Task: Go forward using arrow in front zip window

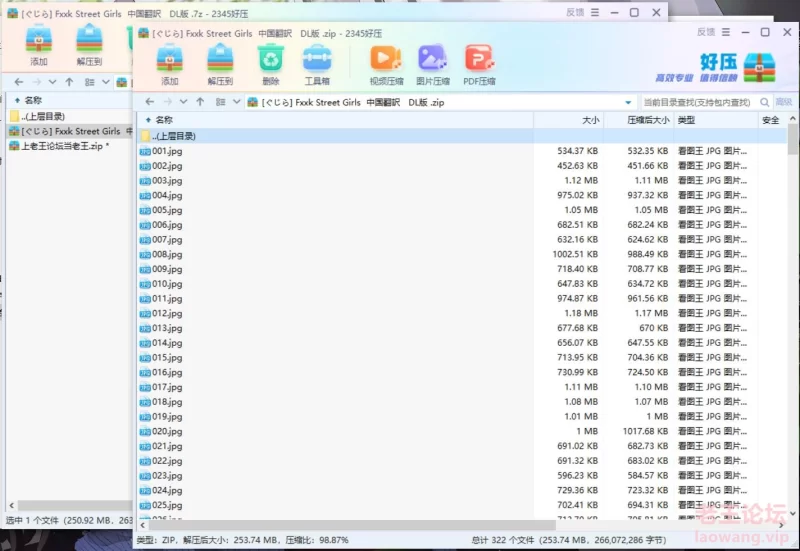Action: point(168,102)
